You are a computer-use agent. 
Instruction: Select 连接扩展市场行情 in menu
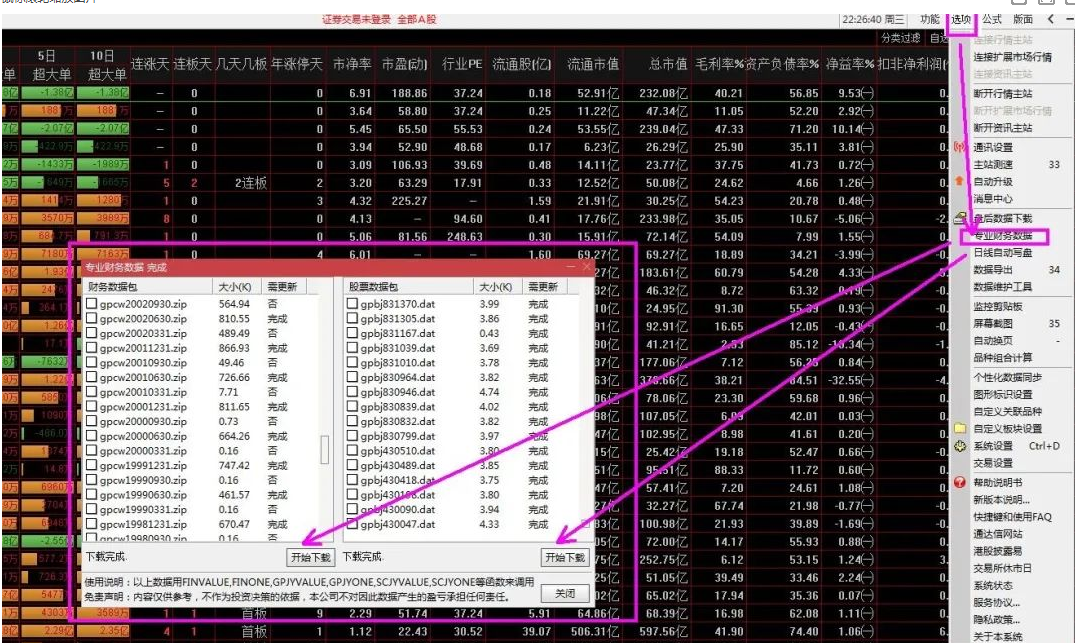[1013, 56]
